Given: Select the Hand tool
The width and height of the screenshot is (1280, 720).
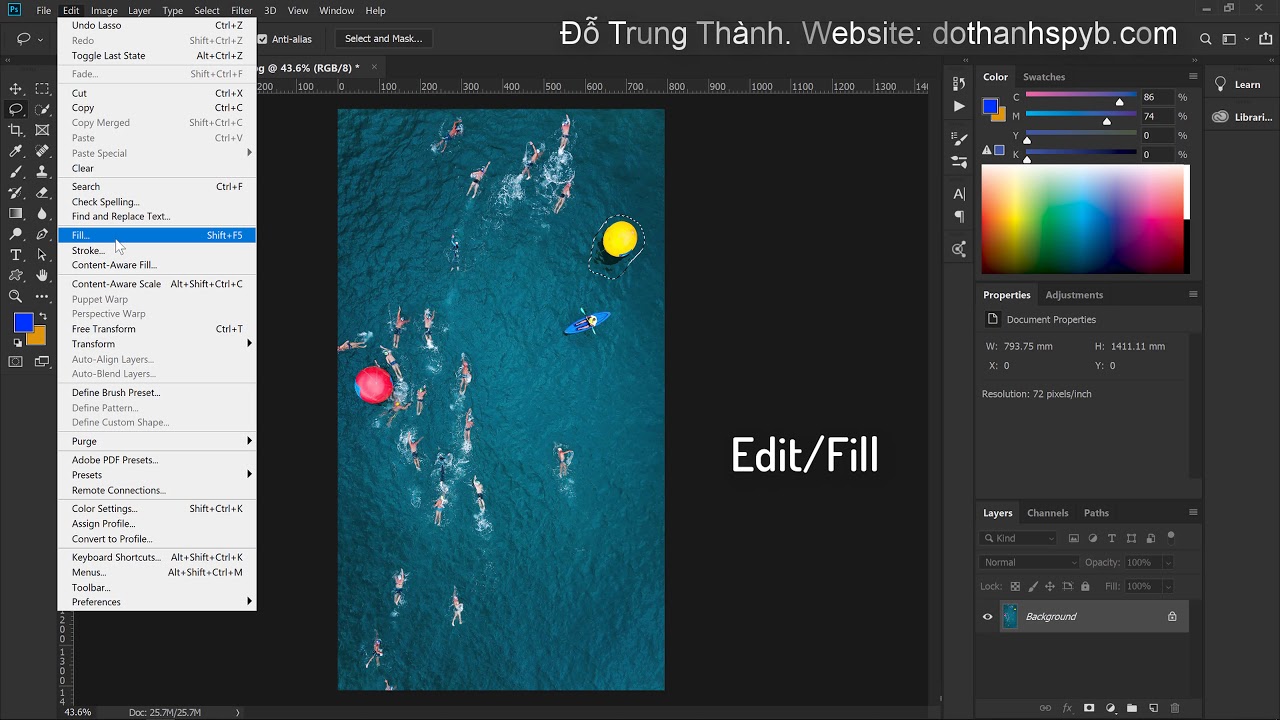Looking at the screenshot, I should coord(42,275).
